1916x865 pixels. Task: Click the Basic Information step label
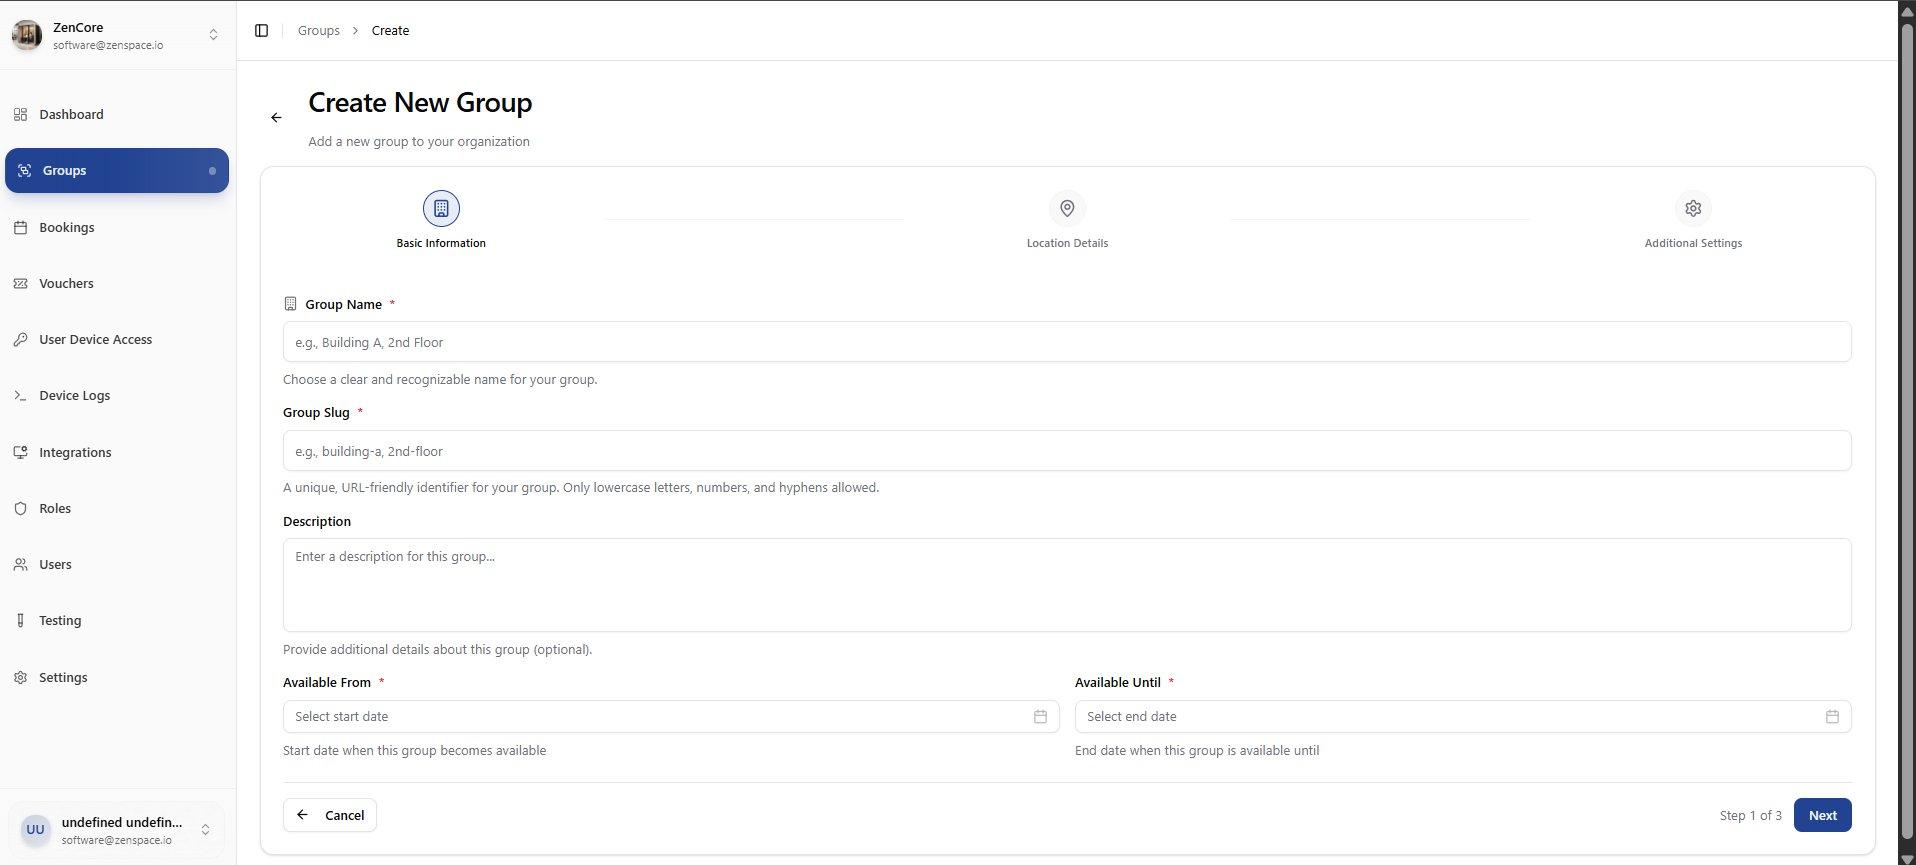[x=441, y=243]
